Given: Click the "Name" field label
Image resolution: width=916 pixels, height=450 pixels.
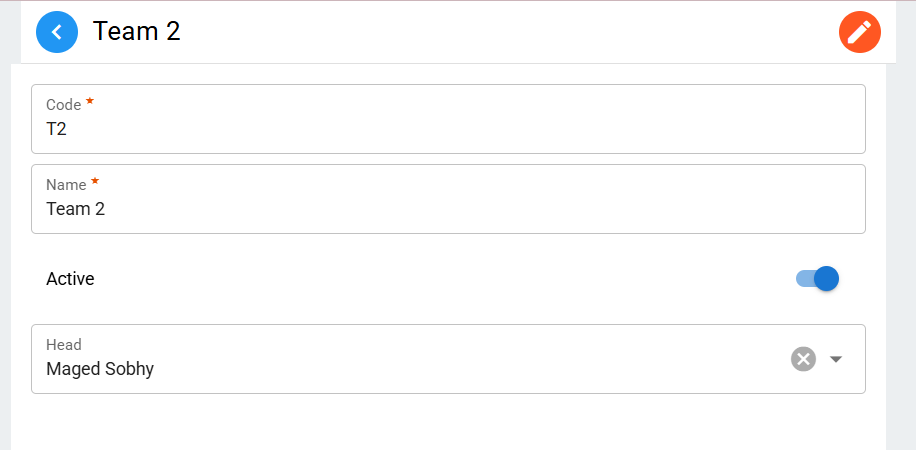Looking at the screenshot, I should pyautogui.click(x=66, y=185).
